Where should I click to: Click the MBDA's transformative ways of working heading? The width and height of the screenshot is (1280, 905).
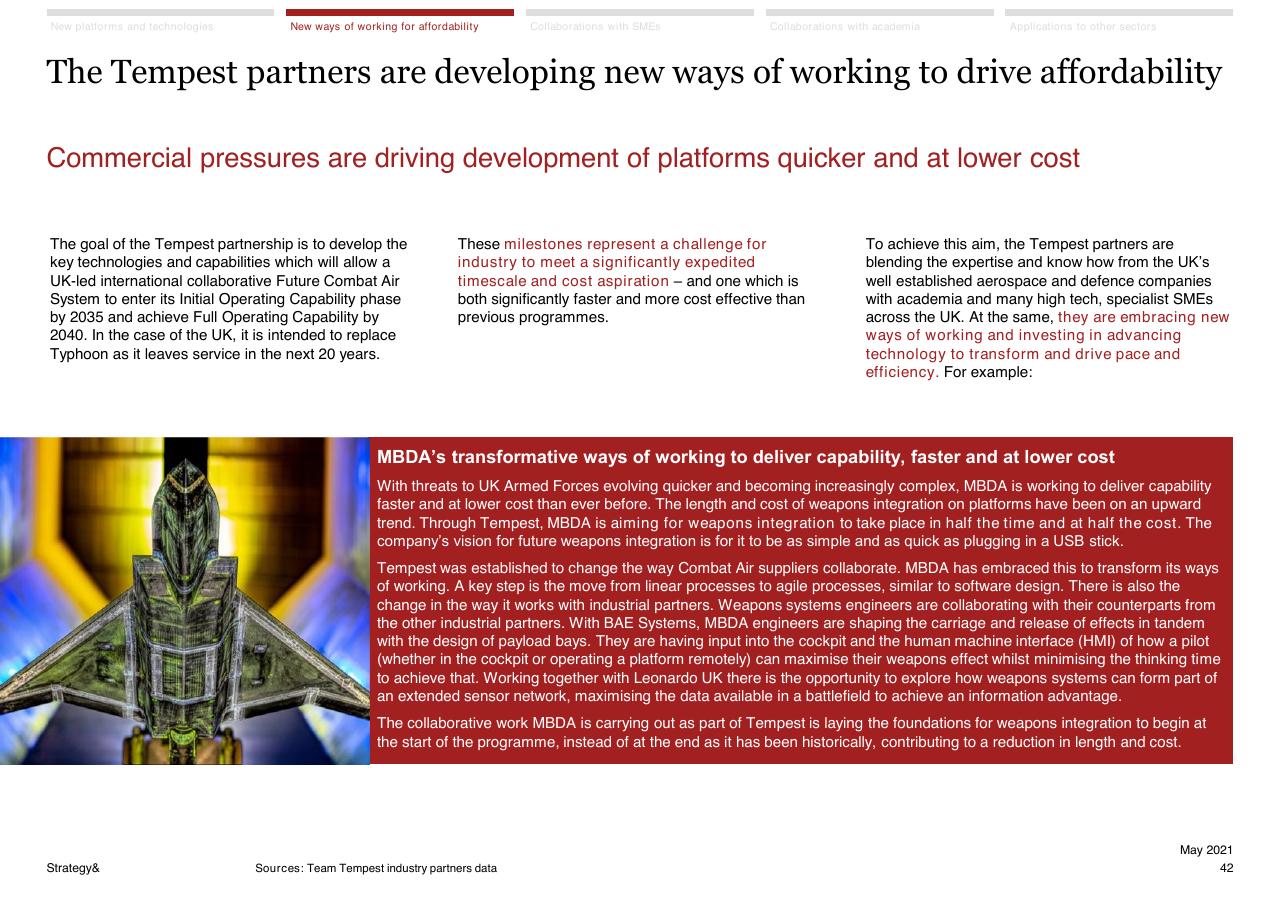(745, 458)
